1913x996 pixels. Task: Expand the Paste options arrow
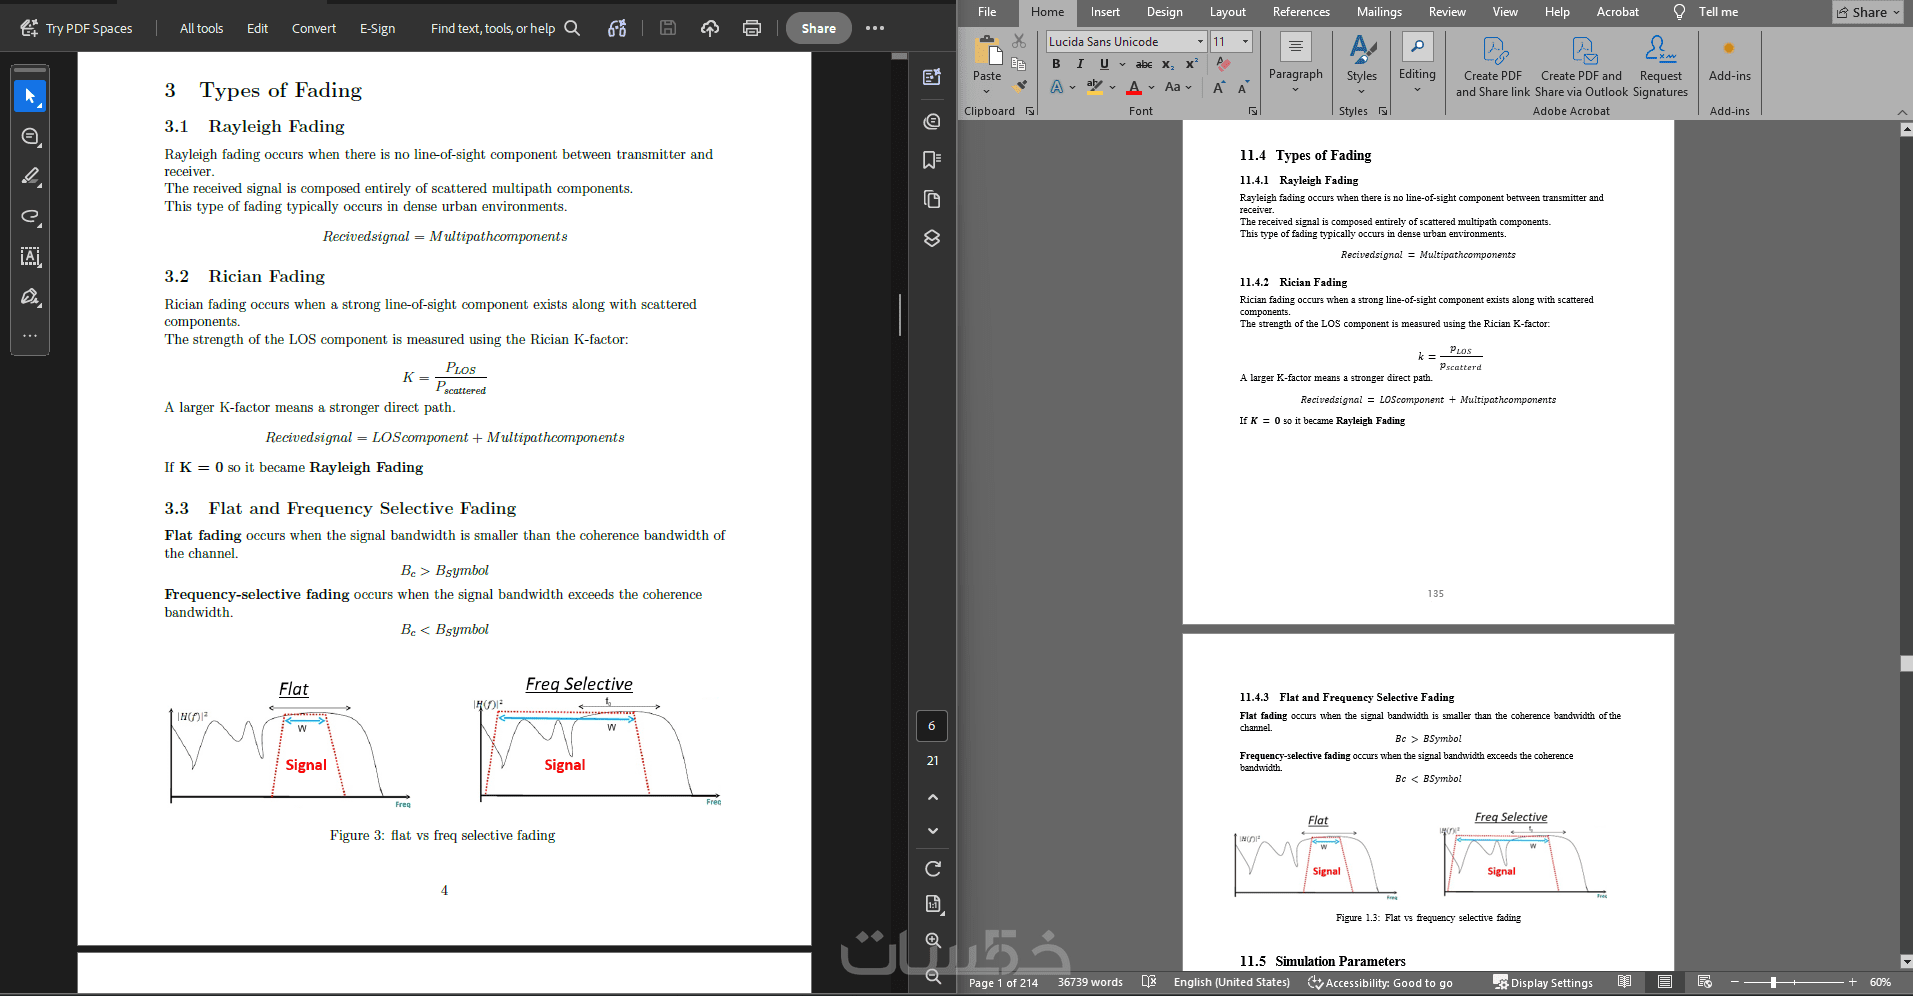pyautogui.click(x=986, y=90)
